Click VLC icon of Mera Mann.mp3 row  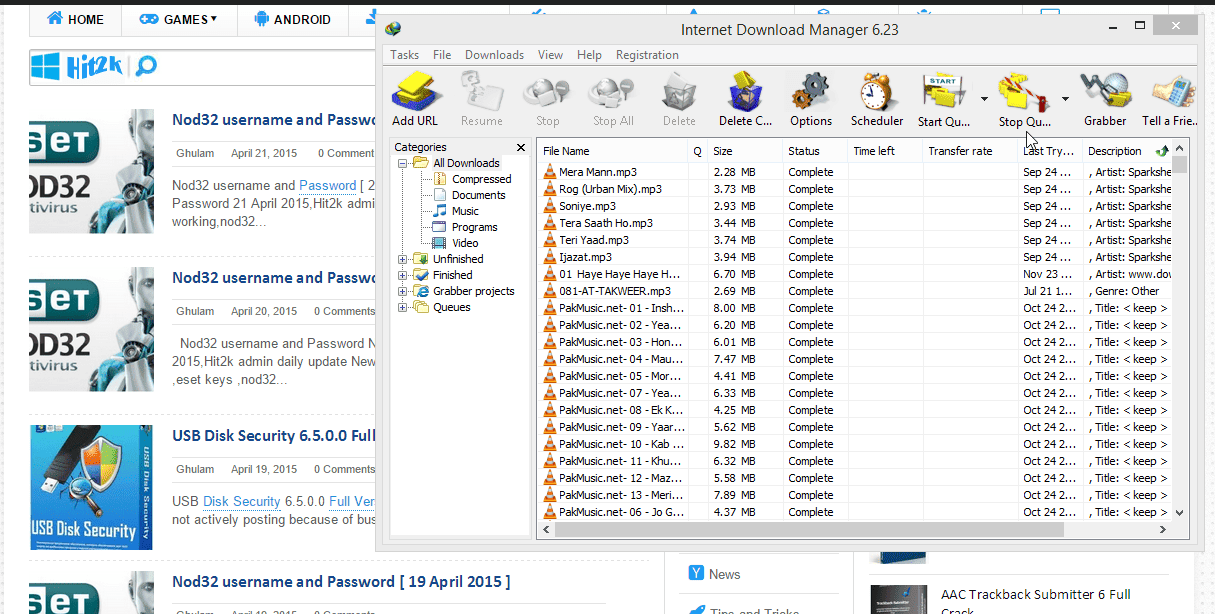click(549, 172)
